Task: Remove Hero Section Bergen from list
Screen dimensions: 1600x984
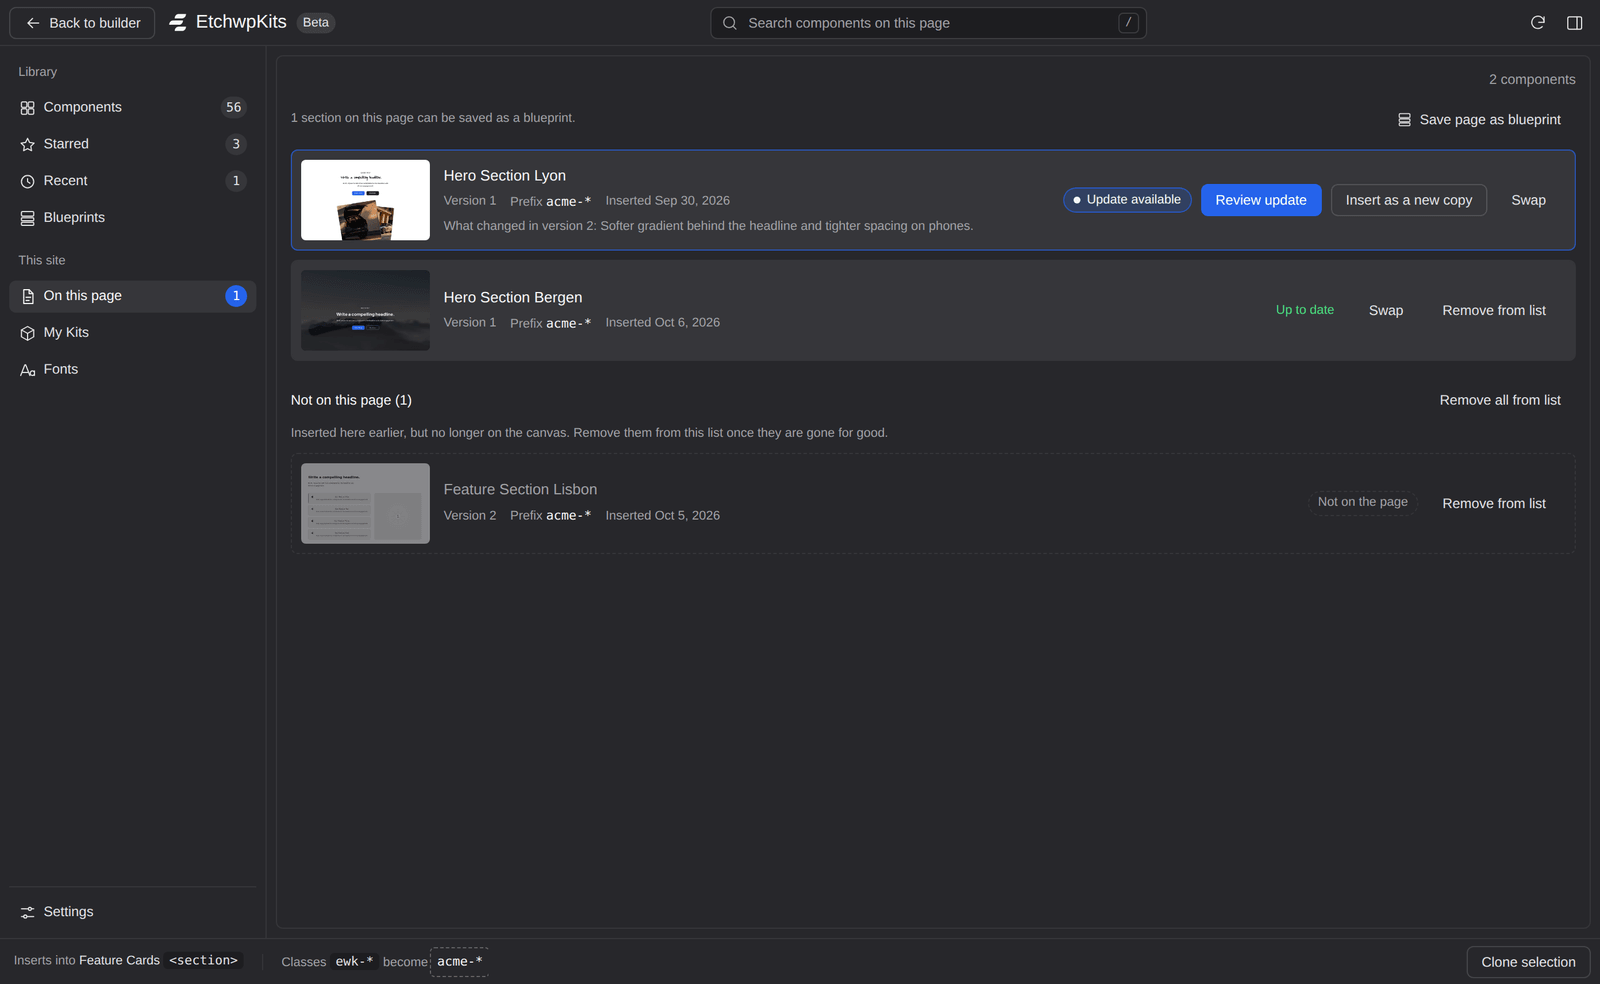Action: [1494, 310]
